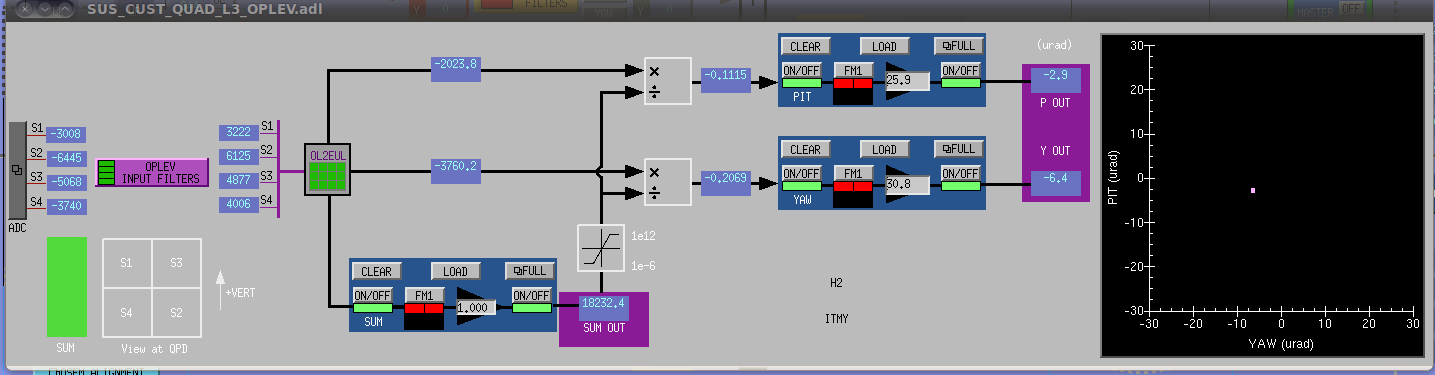Edit the YAW gain value 30.8

click(x=907, y=184)
